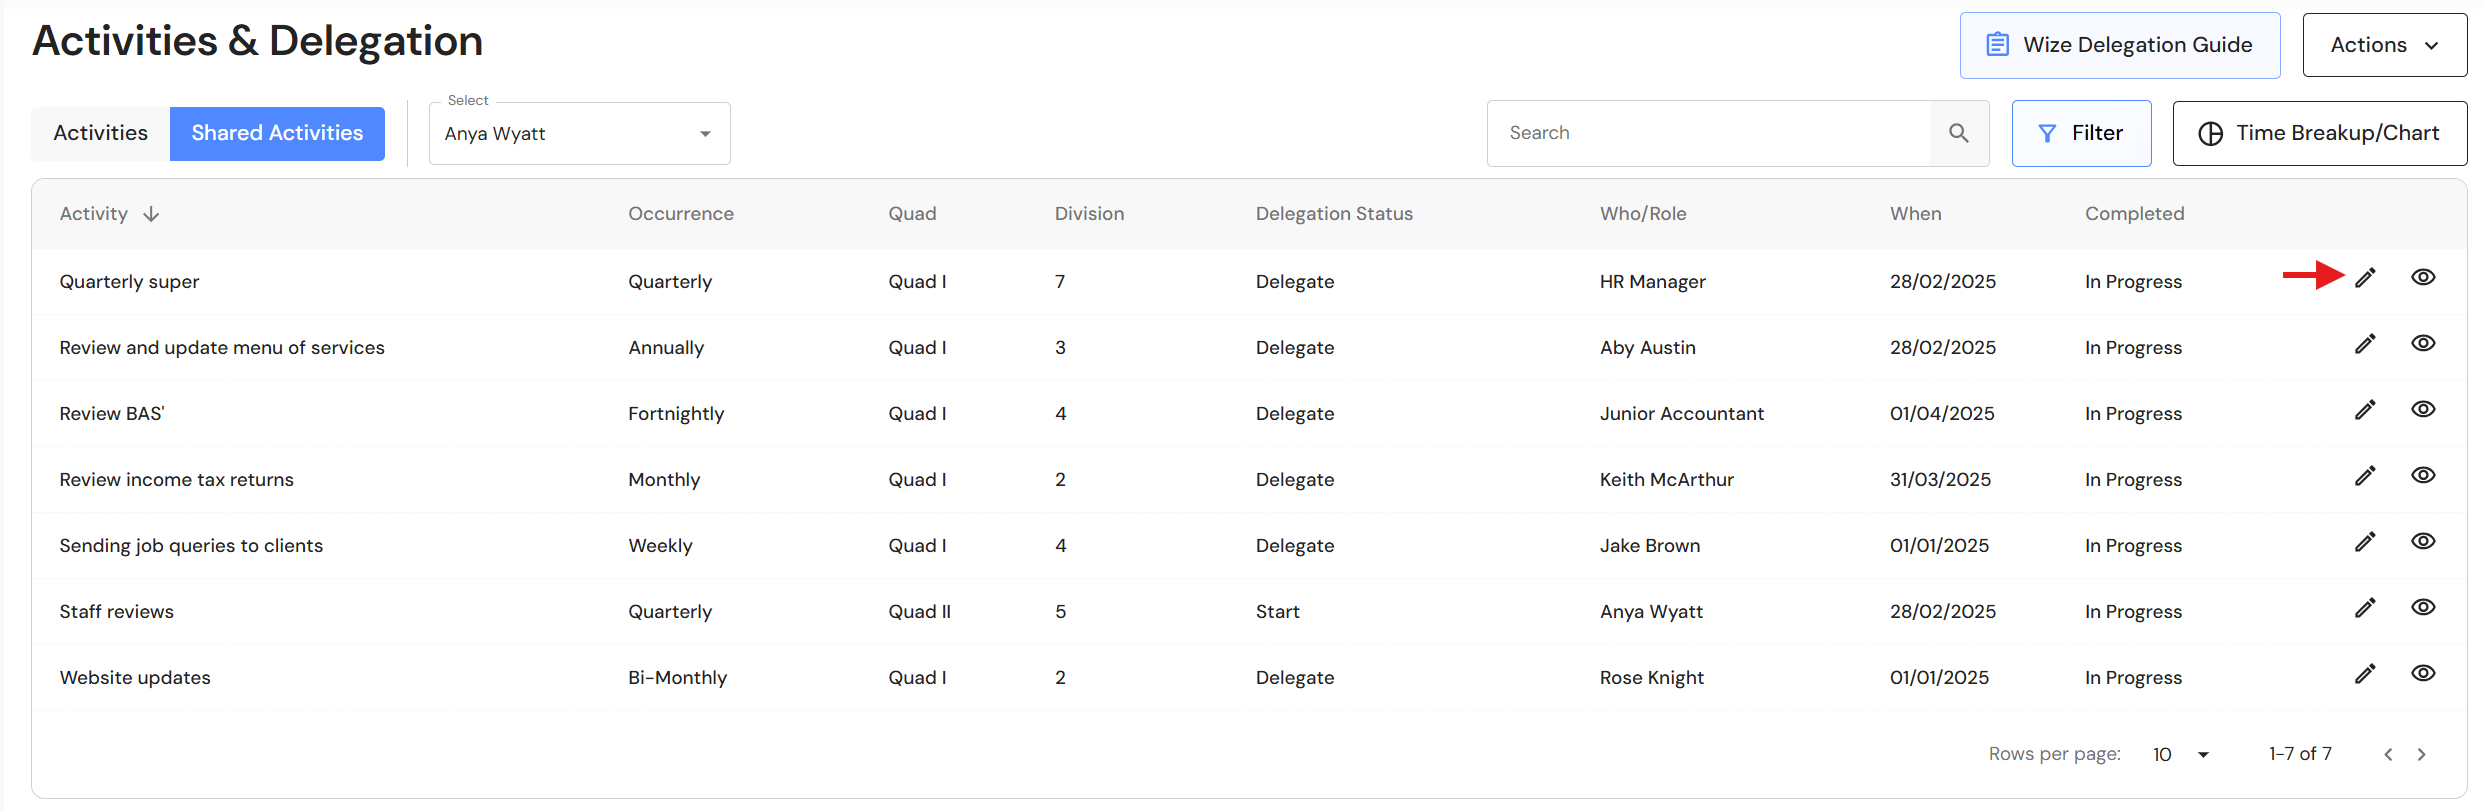Select the Shared Activities tab
This screenshot has height=811, width=2482.
[277, 134]
